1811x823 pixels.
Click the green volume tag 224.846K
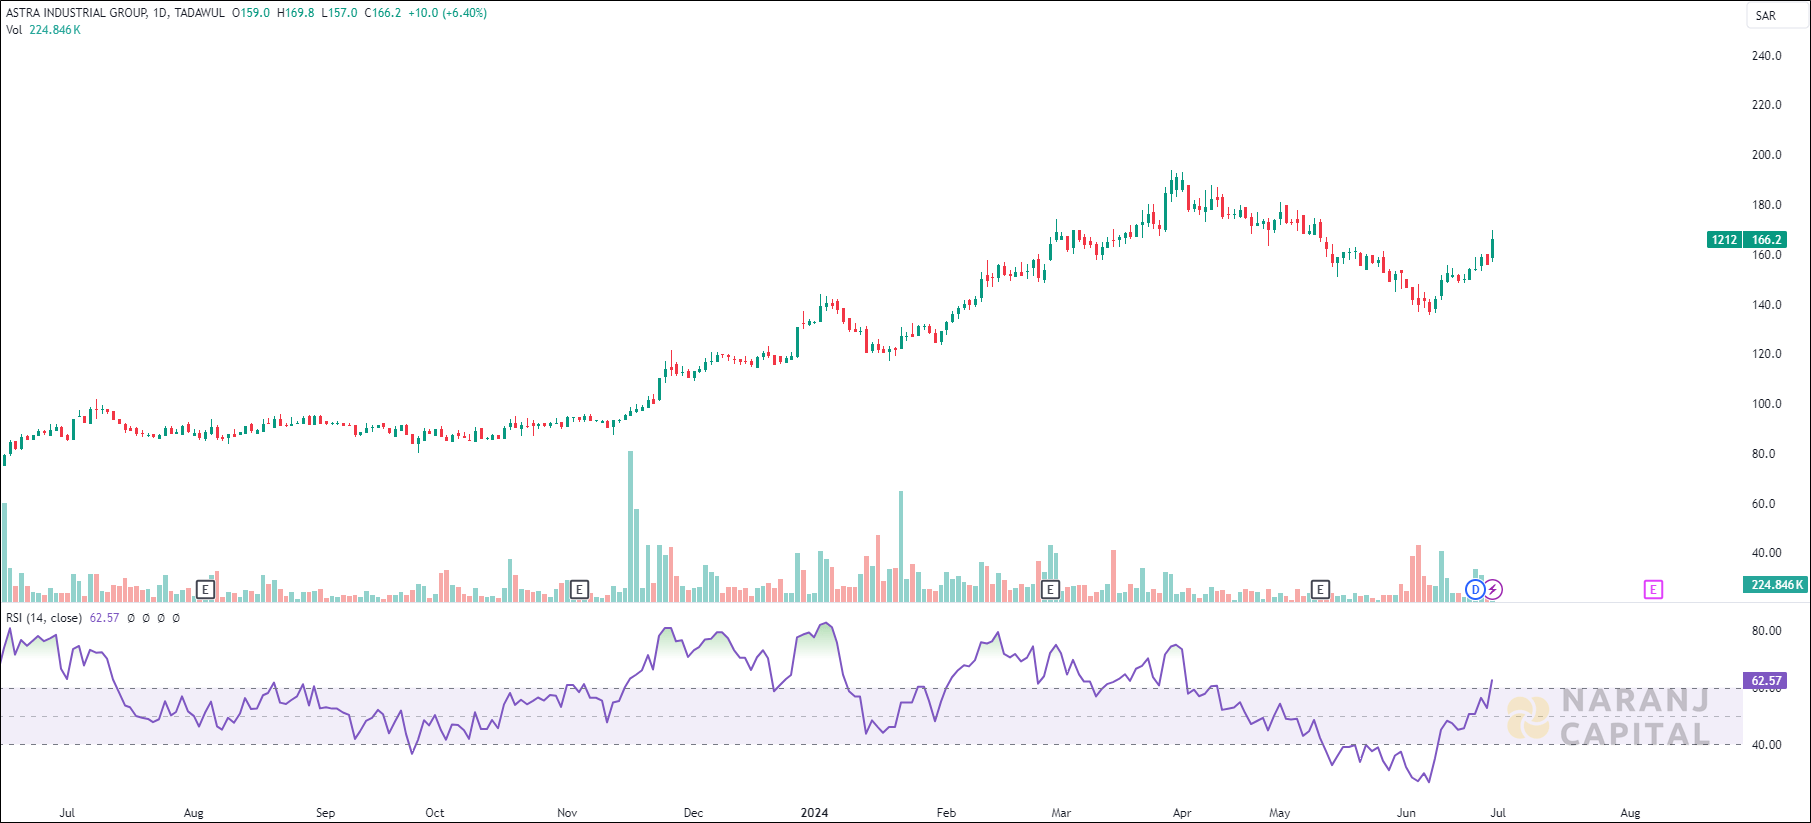[1776, 585]
